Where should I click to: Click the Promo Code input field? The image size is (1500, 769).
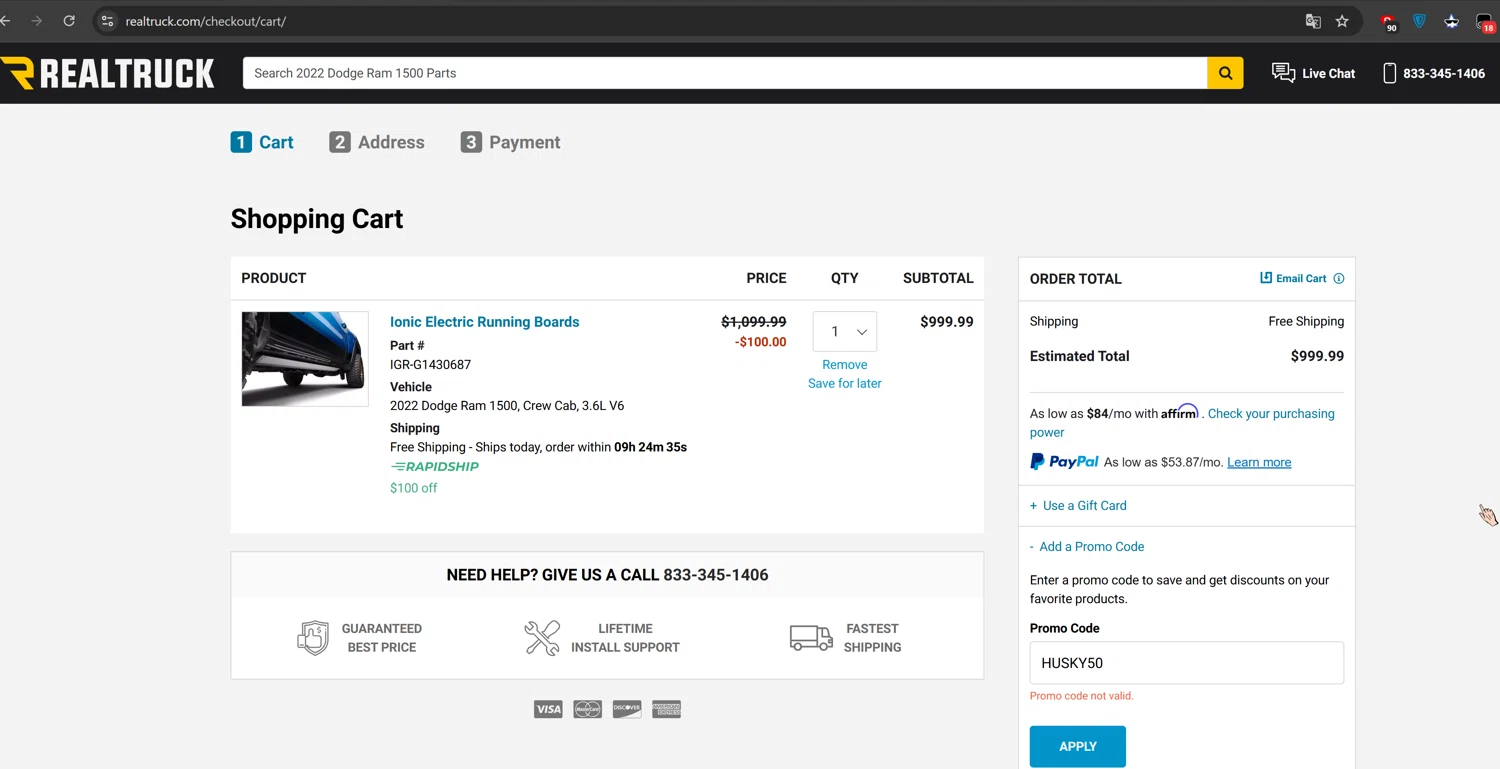point(1186,663)
